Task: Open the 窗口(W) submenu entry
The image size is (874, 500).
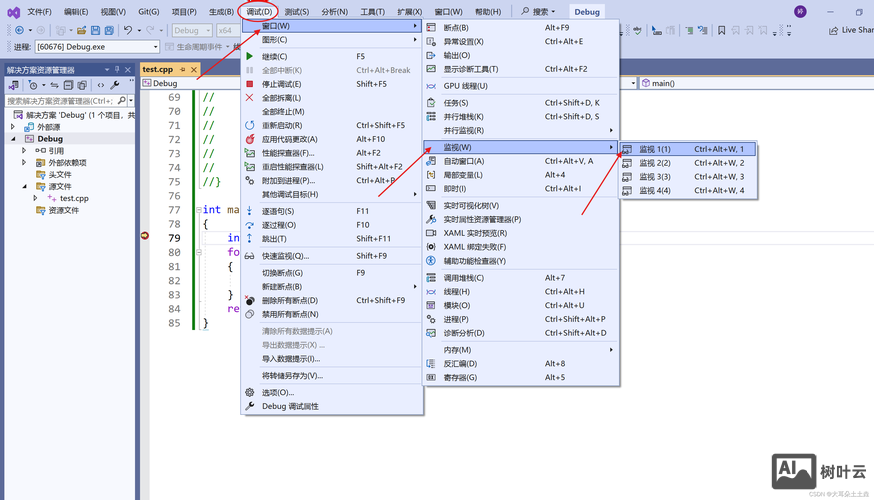Action: point(332,26)
